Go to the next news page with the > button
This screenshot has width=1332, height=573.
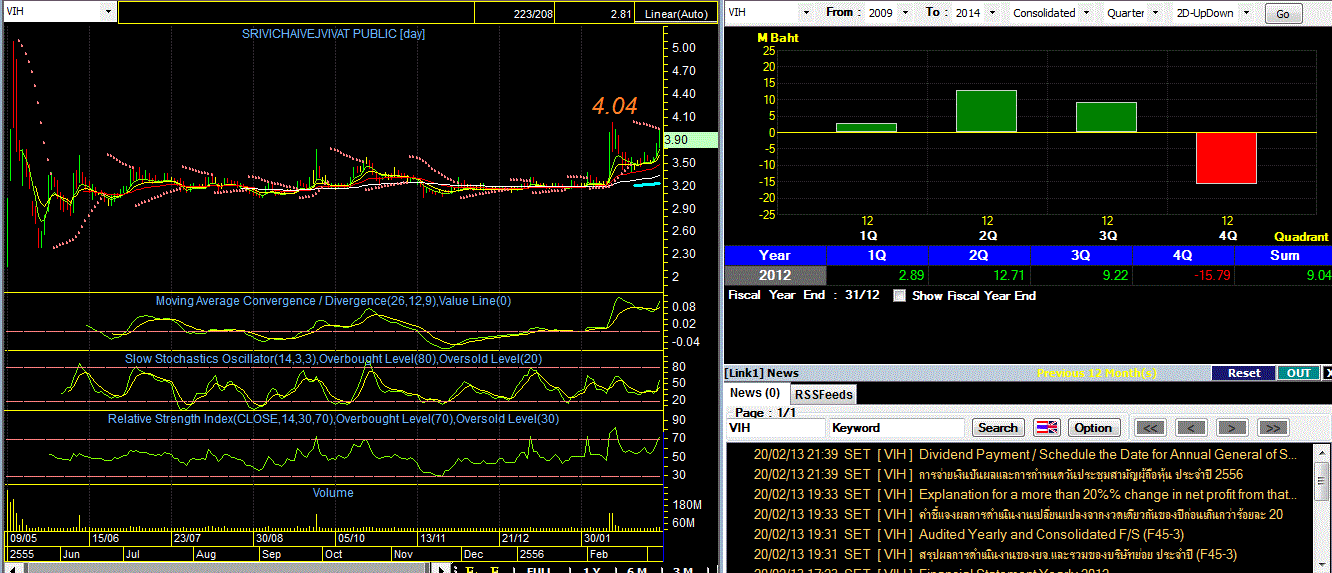(x=1231, y=428)
